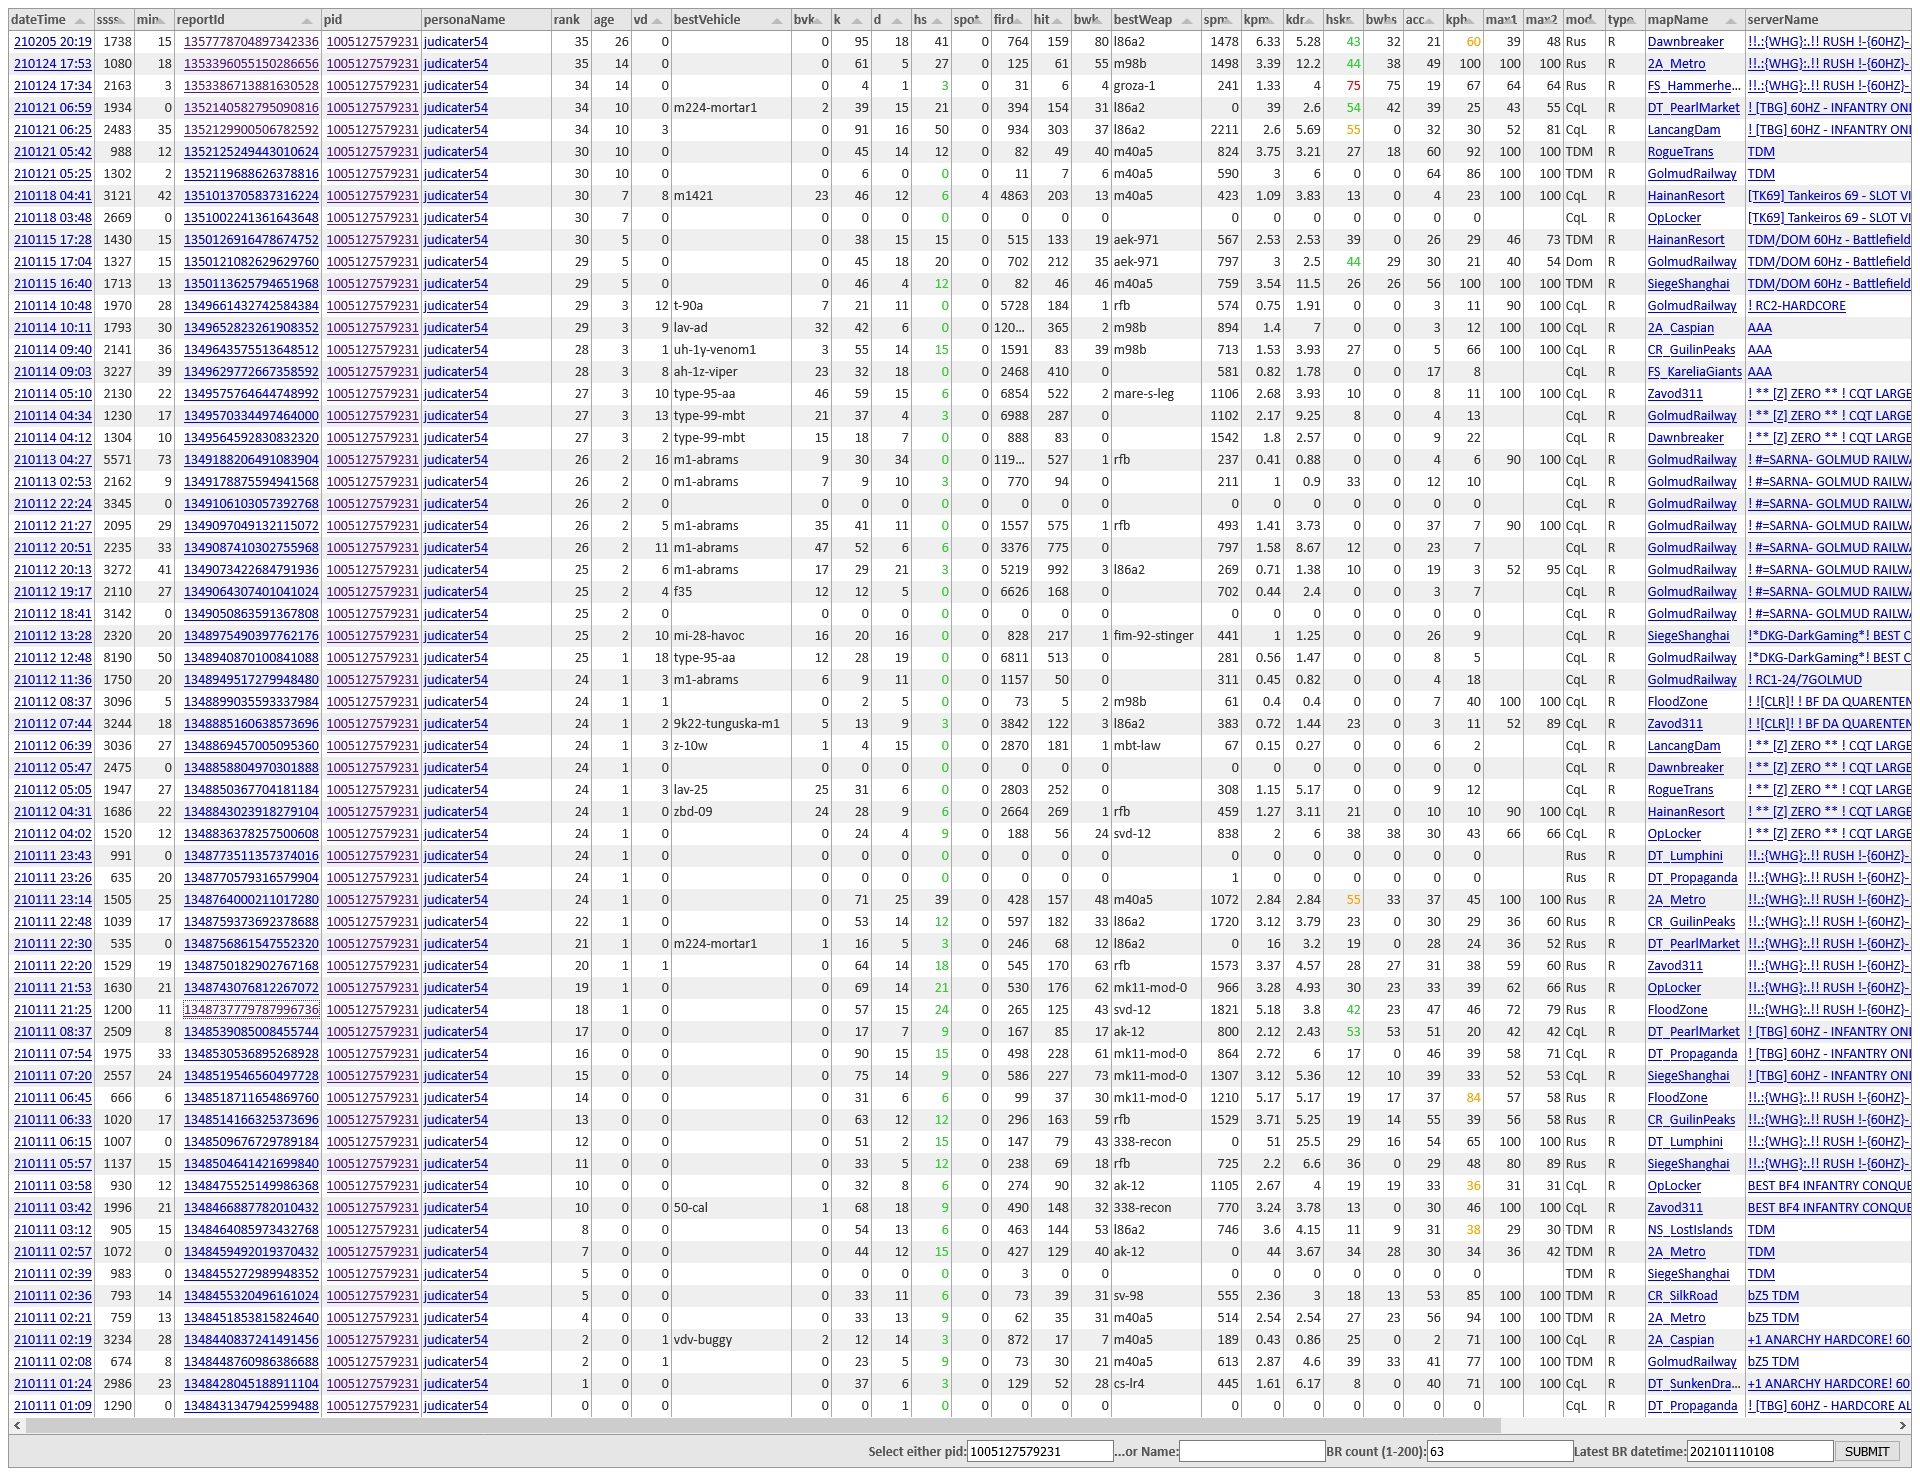Open reportId 1349188206491083904
This screenshot has height=1484, width=1920.
tap(251, 460)
